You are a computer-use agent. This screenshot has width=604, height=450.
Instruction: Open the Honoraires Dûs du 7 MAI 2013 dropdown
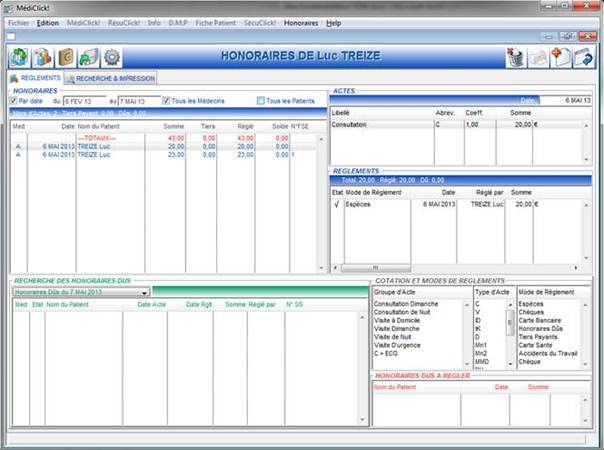pyautogui.click(x=81, y=292)
